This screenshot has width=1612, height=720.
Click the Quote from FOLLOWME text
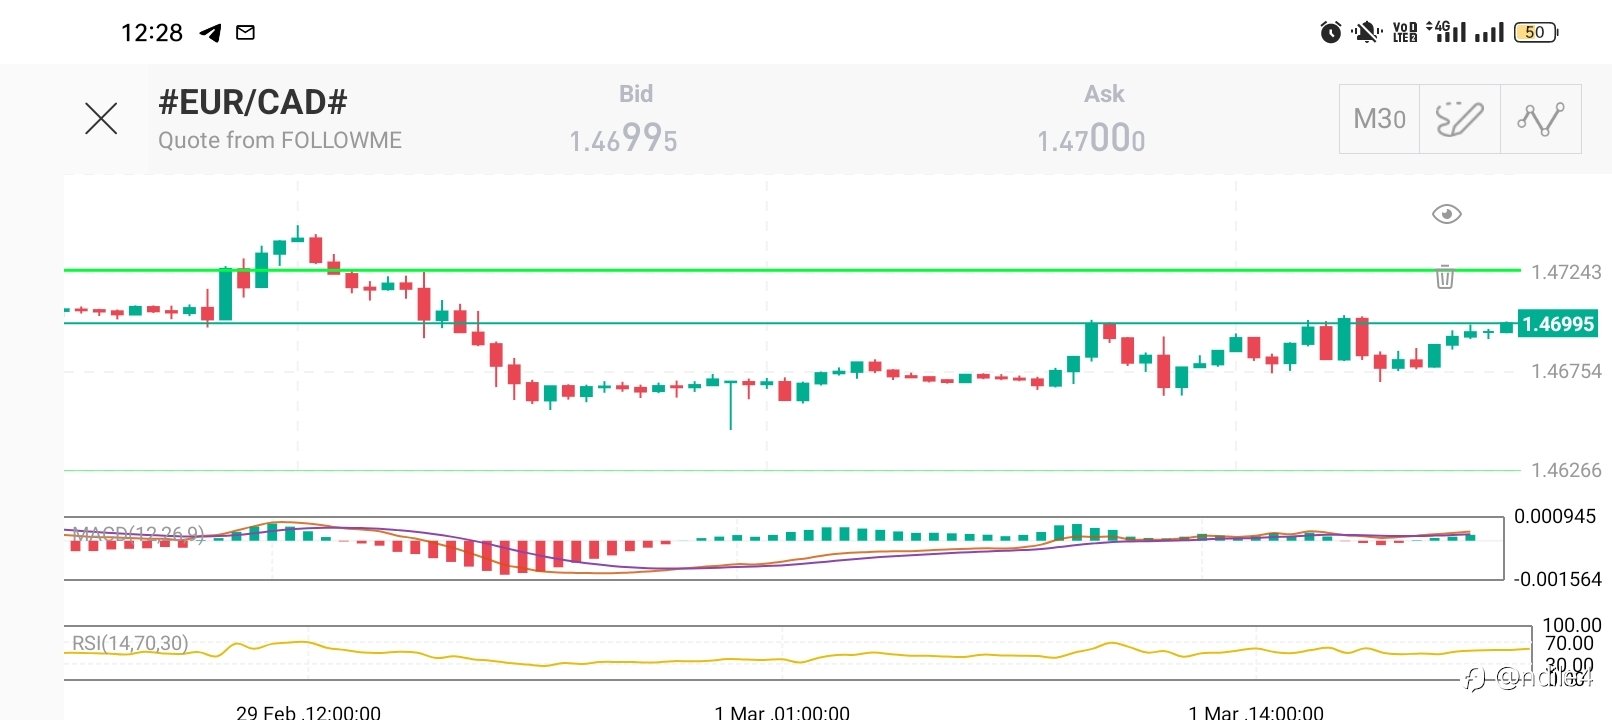tap(280, 140)
